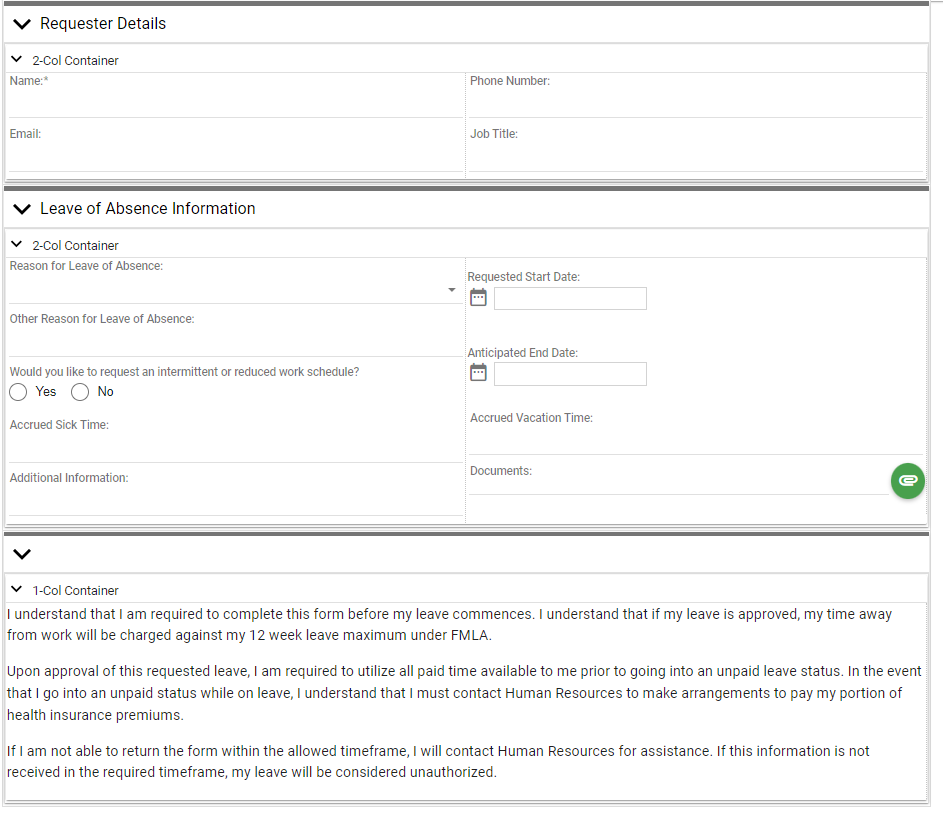
Task: Collapse the Requester Details section
Action: [x=22, y=24]
